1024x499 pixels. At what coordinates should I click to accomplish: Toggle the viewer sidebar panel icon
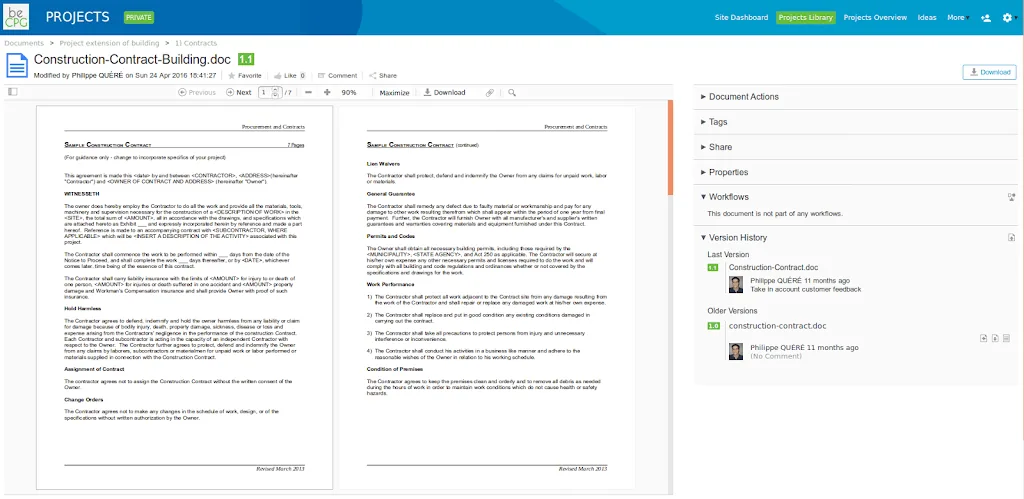[12, 92]
